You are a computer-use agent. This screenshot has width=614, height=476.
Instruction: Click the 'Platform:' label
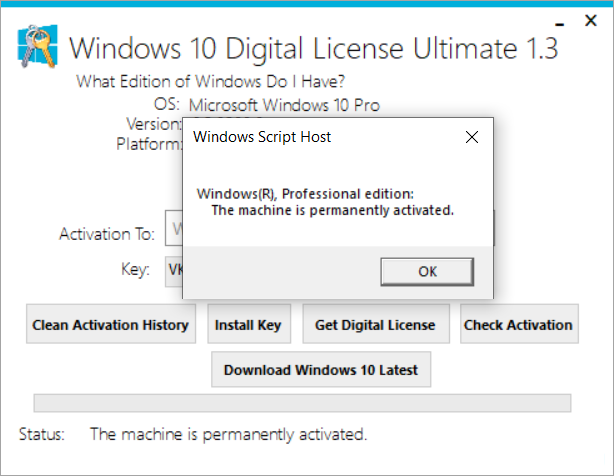[x=149, y=144]
